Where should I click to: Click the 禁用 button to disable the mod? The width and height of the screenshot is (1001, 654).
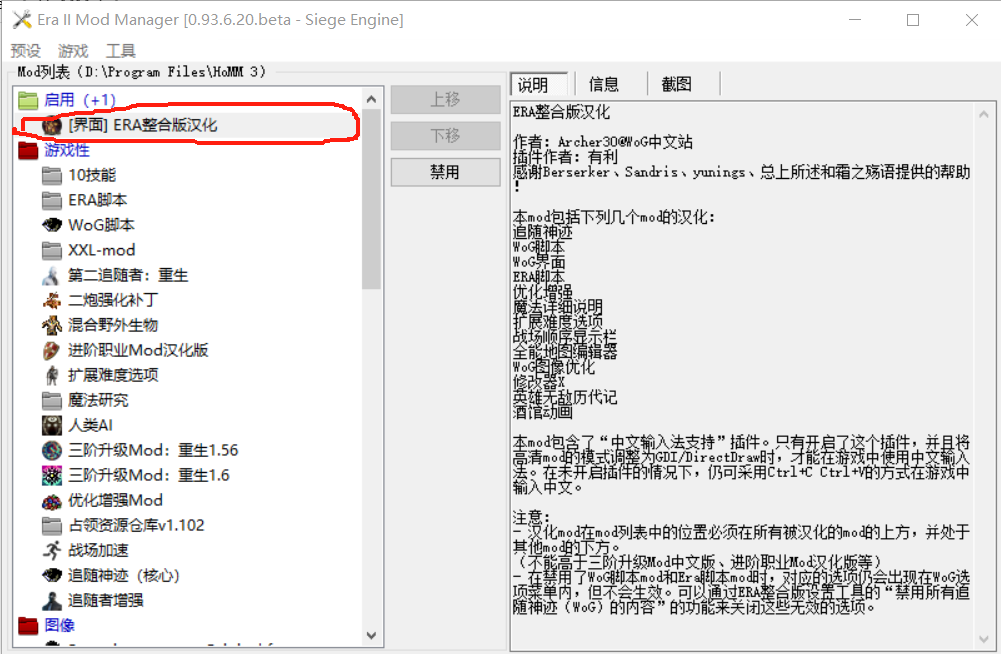(445, 172)
